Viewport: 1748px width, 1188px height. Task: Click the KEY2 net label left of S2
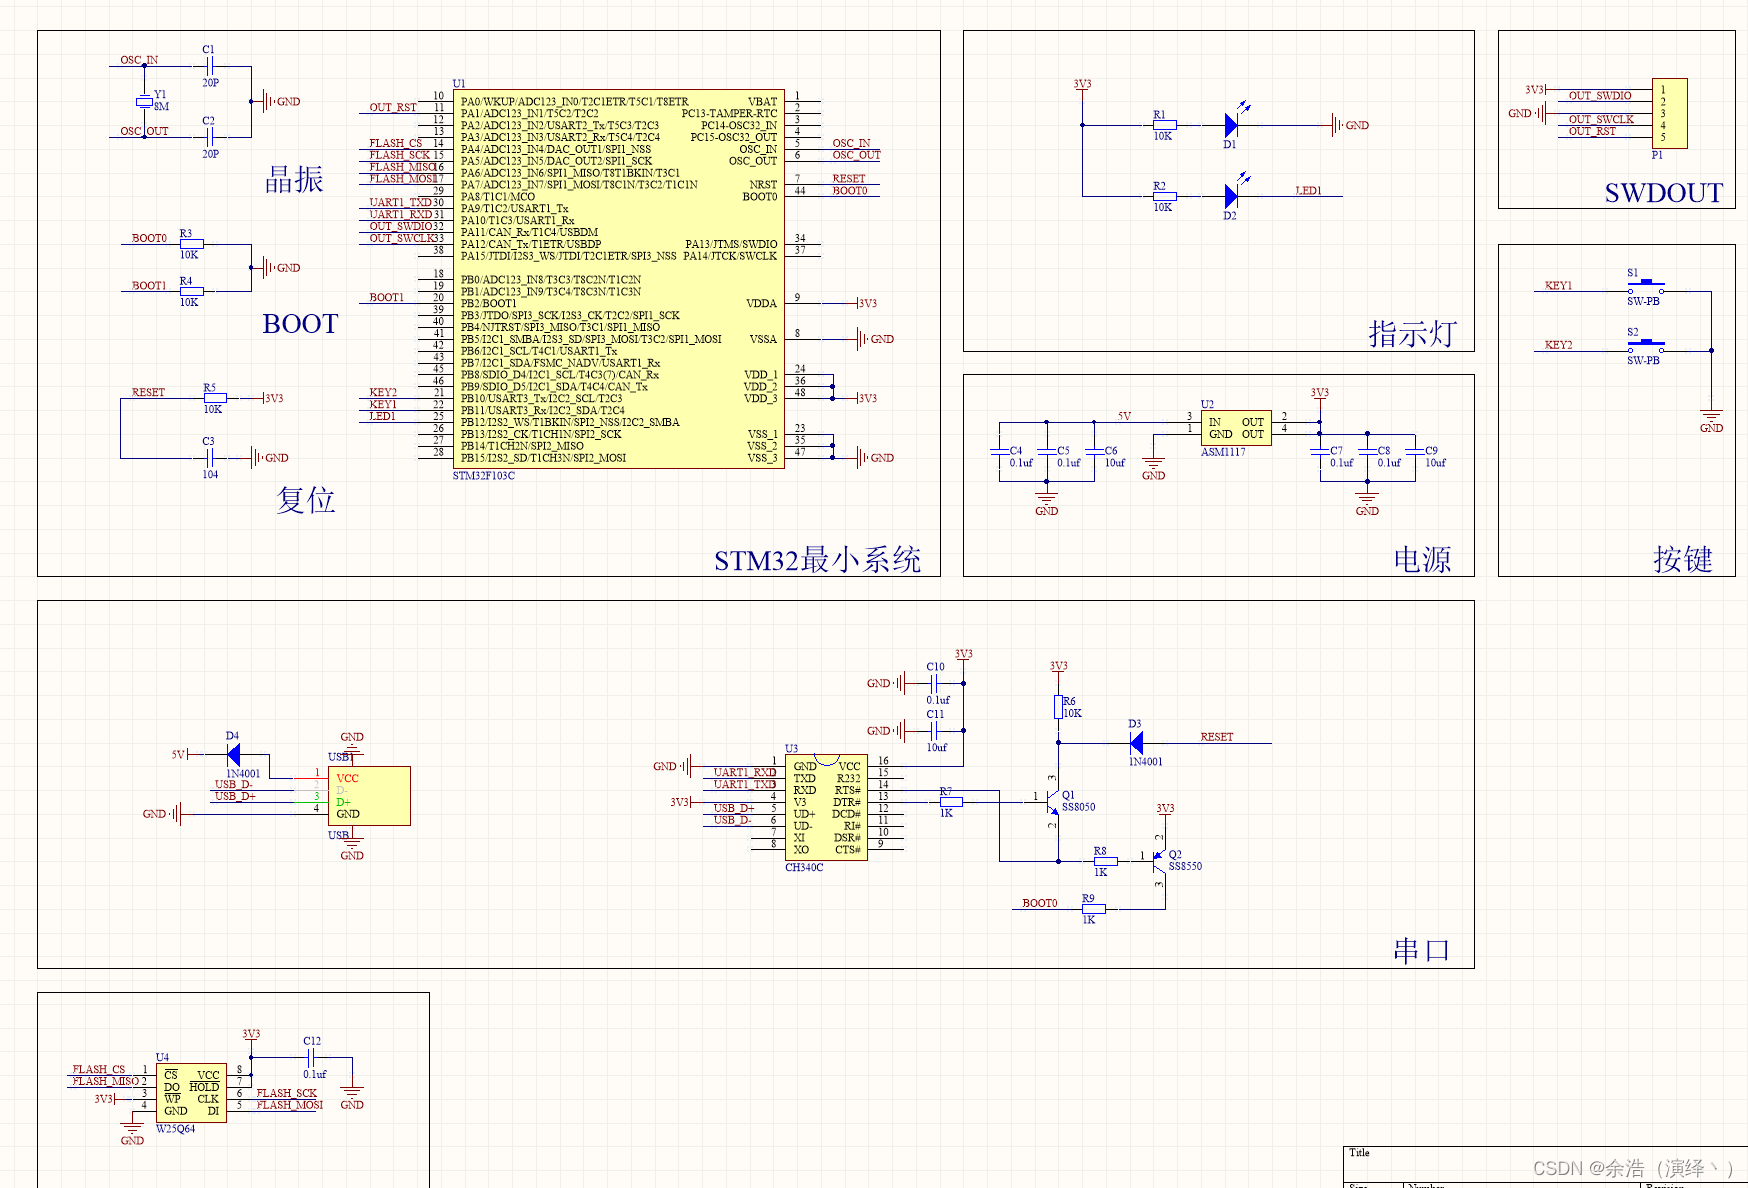pos(1558,344)
